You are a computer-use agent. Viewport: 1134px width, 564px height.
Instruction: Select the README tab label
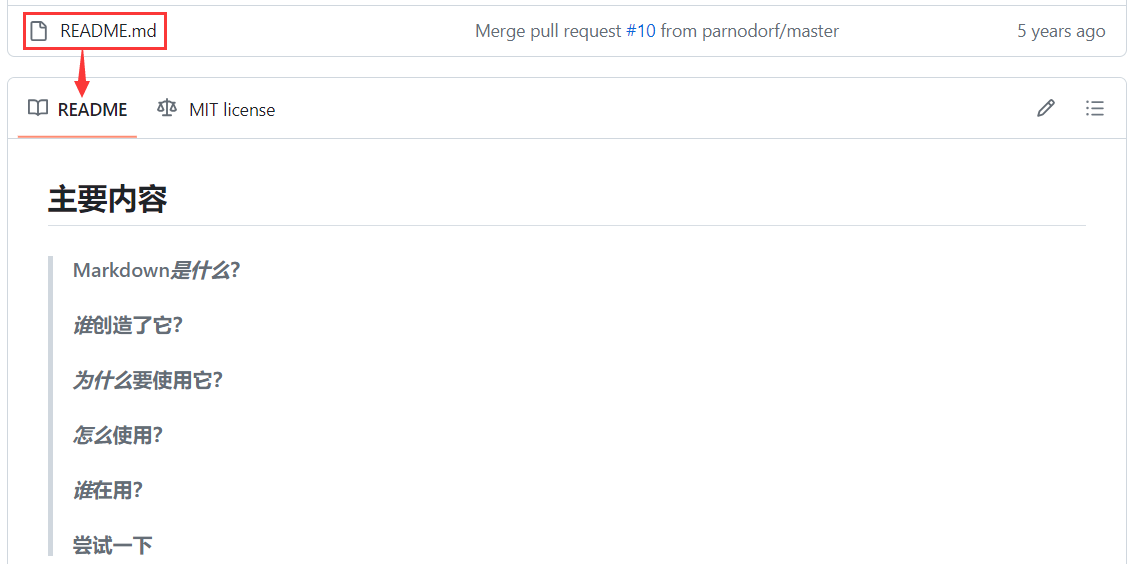click(x=92, y=110)
